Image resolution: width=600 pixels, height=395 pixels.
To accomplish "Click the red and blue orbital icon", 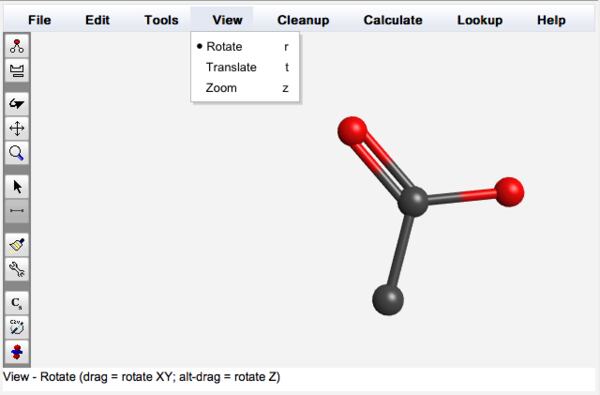I will (17, 352).
